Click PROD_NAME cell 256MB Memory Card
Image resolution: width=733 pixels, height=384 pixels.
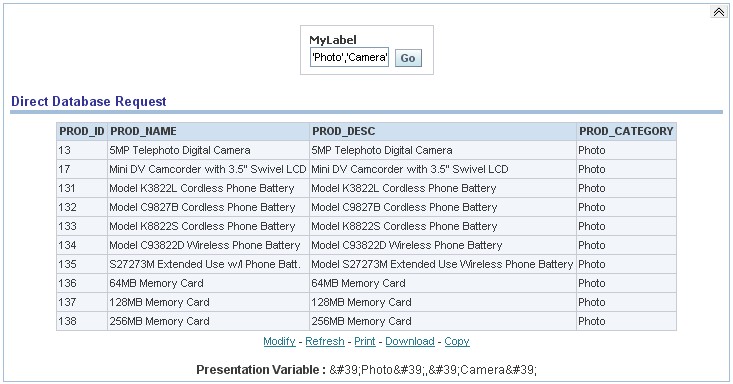coord(208,321)
